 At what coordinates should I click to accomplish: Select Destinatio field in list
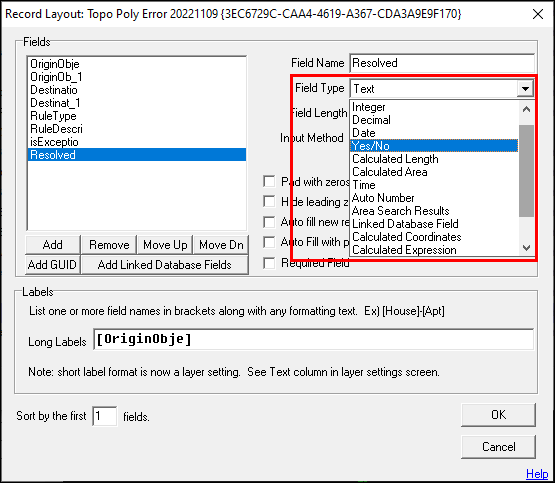[137, 90]
